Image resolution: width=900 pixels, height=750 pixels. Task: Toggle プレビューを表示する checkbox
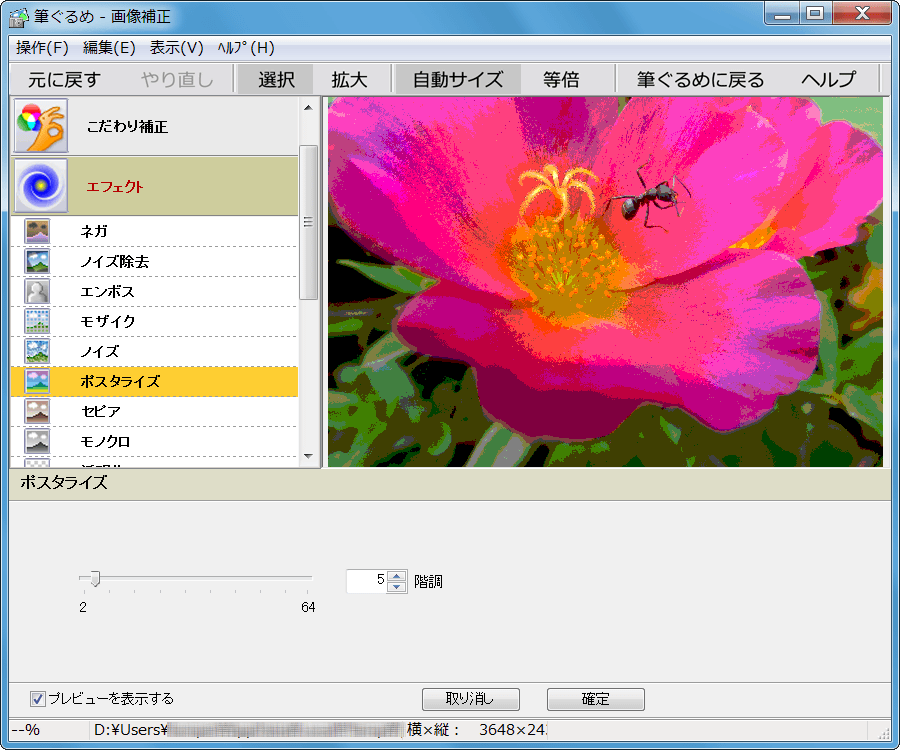pyautogui.click(x=37, y=698)
